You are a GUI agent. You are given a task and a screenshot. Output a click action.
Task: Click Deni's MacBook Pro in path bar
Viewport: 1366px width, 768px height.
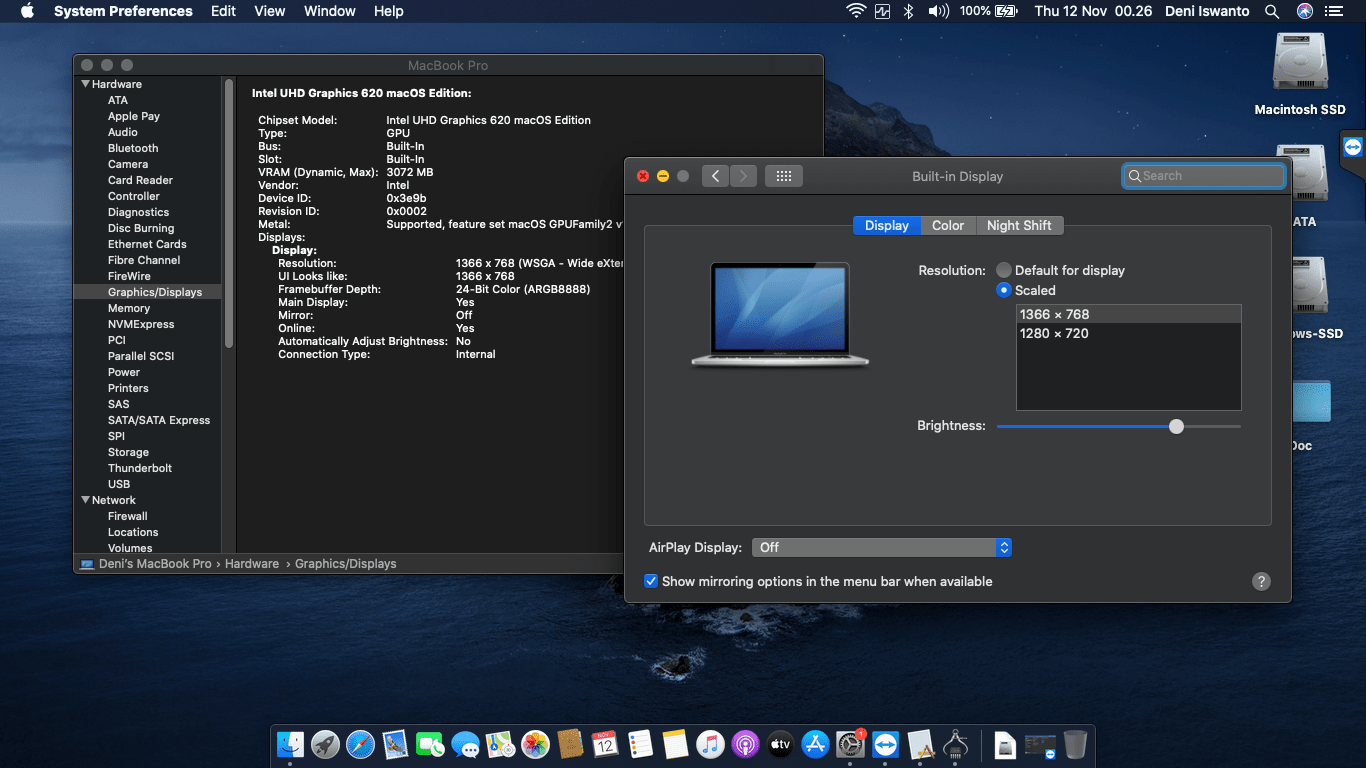pyautogui.click(x=146, y=564)
